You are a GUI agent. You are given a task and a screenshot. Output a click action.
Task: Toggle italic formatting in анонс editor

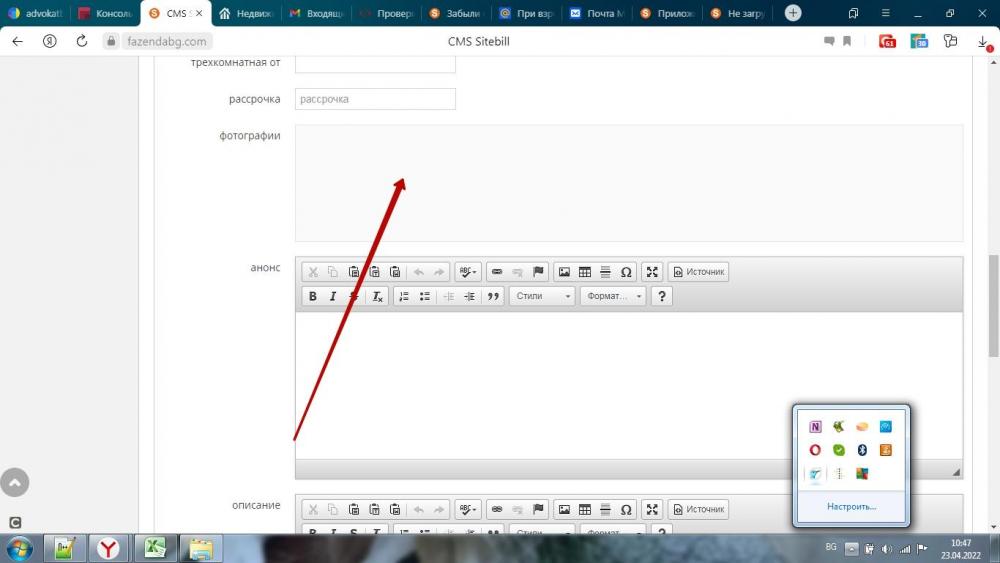(x=333, y=296)
